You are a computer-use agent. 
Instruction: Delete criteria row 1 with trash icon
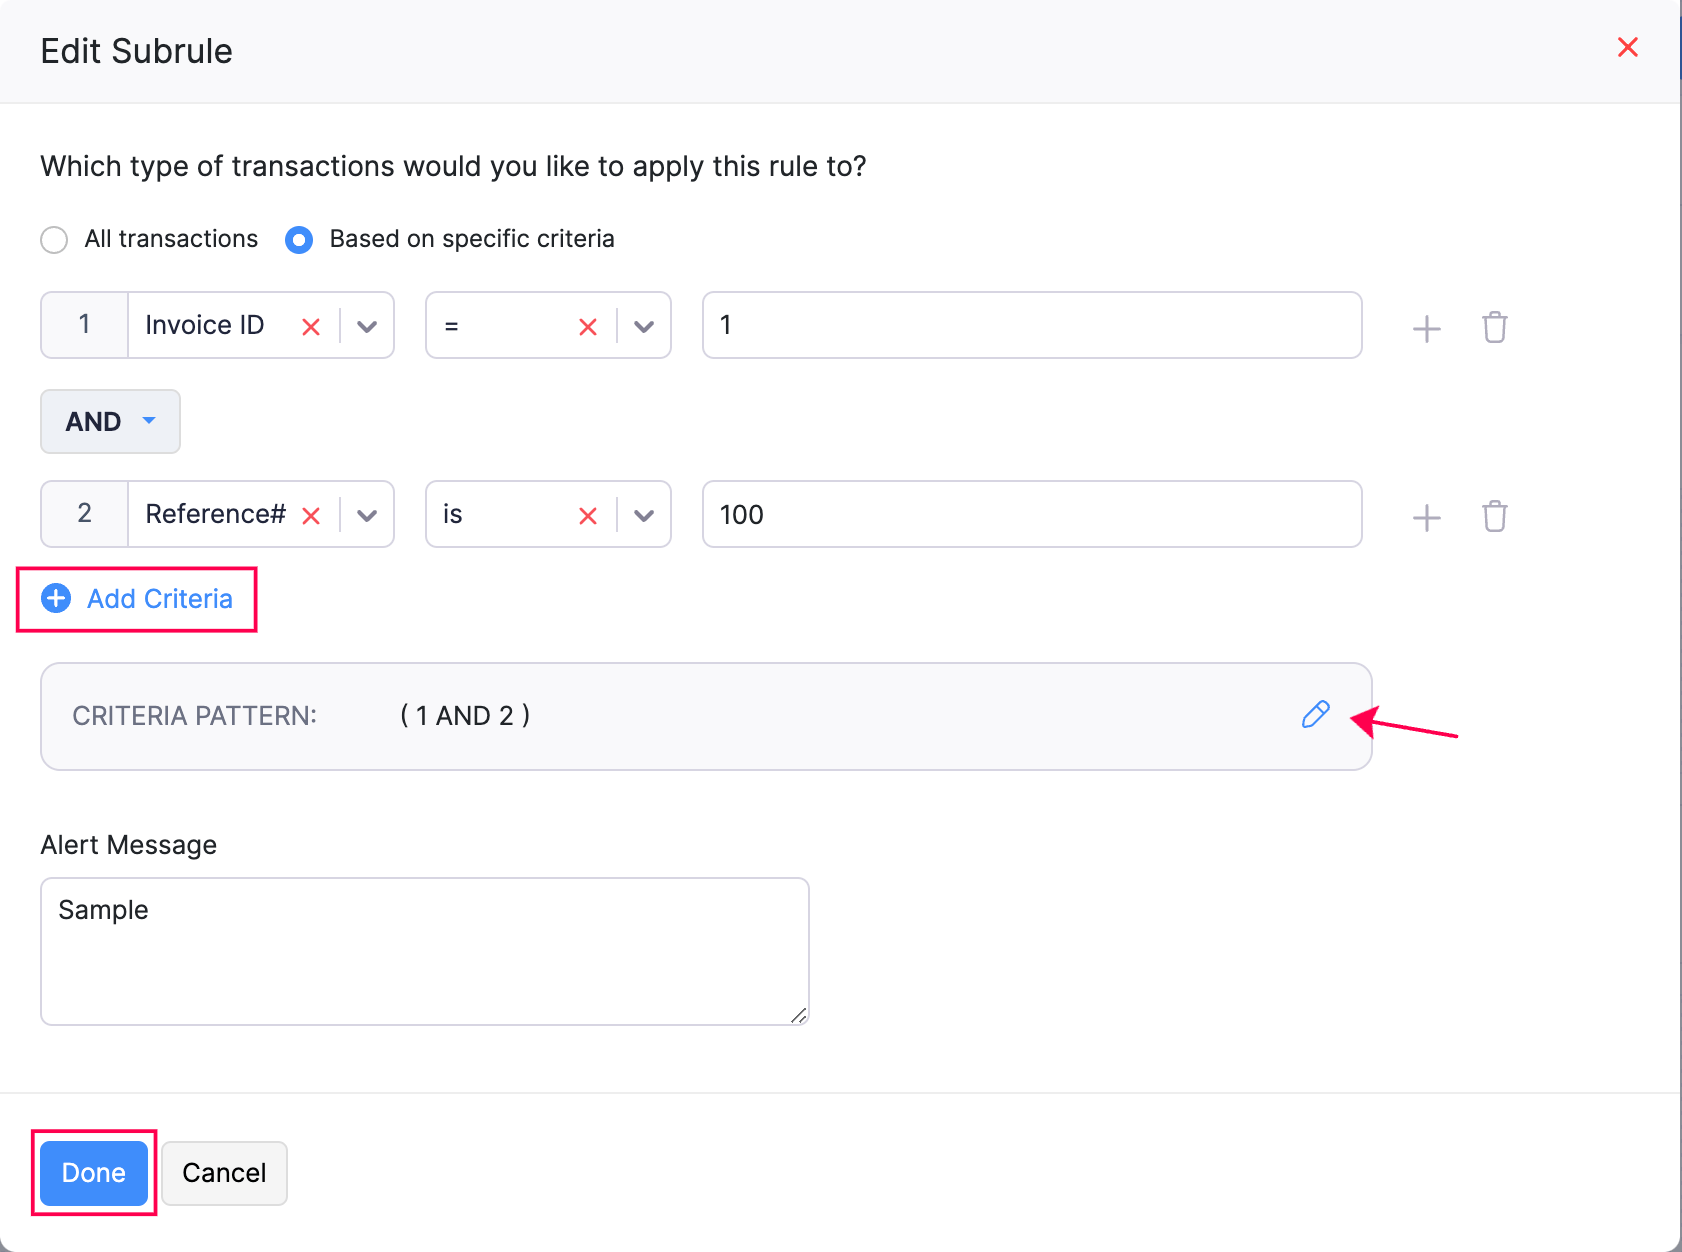click(1494, 327)
